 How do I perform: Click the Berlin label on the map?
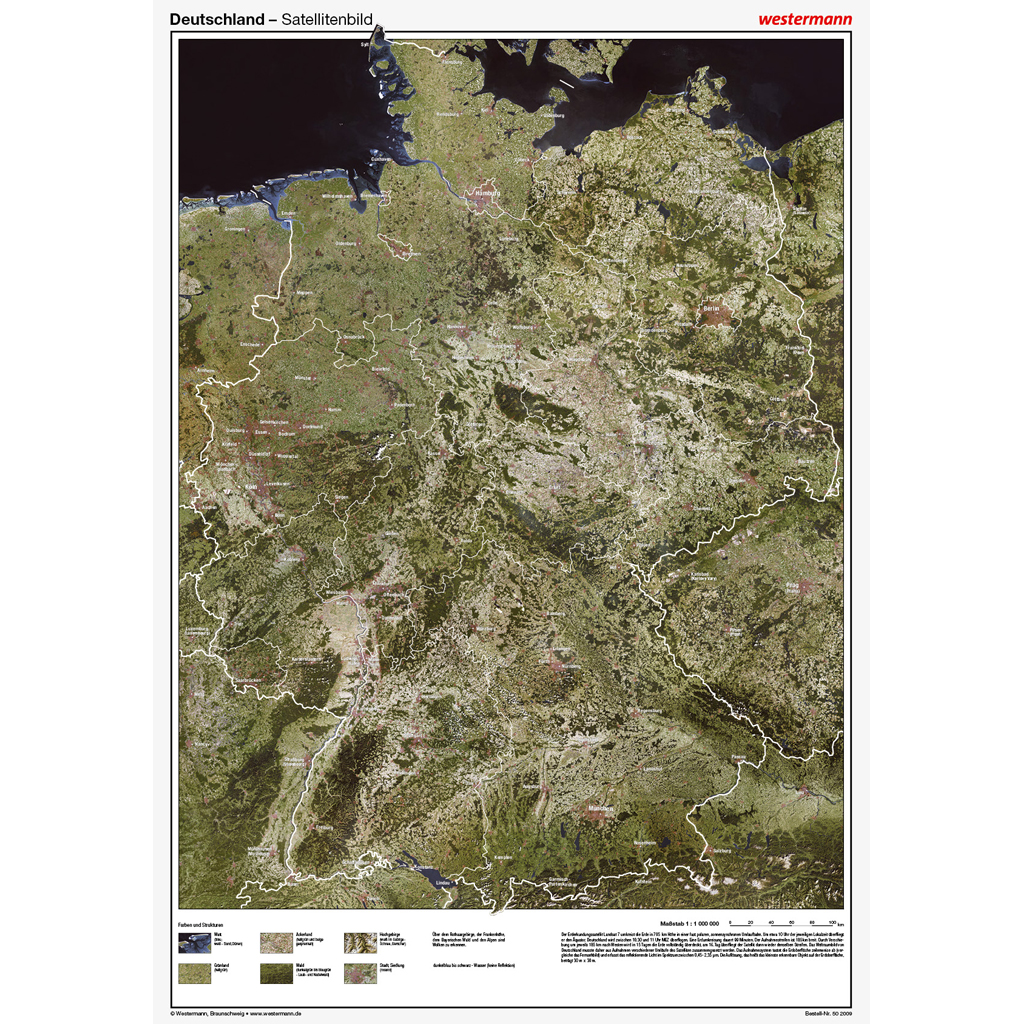pyautogui.click(x=711, y=310)
